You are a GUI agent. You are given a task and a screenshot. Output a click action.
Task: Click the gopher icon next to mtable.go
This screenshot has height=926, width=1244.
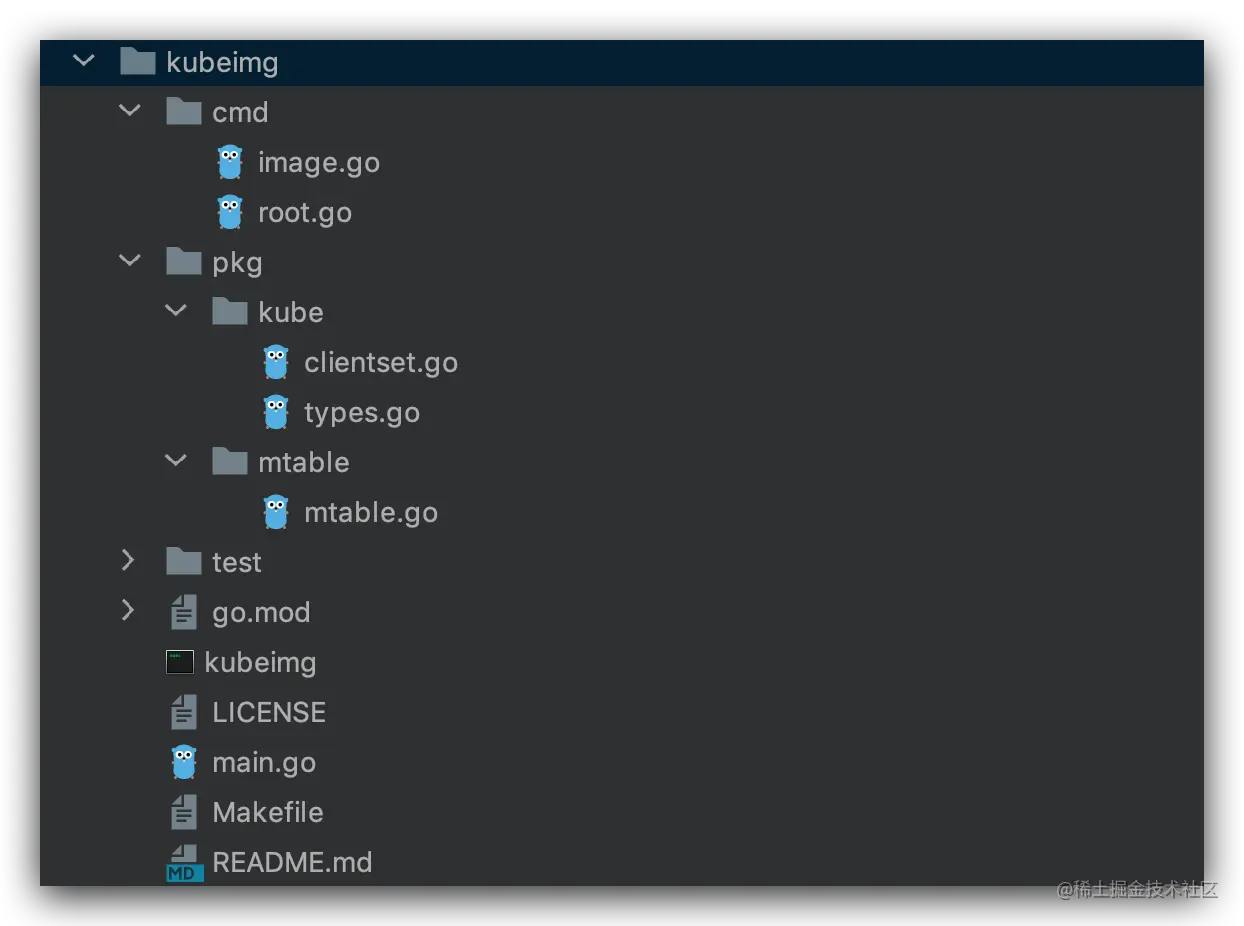click(x=276, y=512)
